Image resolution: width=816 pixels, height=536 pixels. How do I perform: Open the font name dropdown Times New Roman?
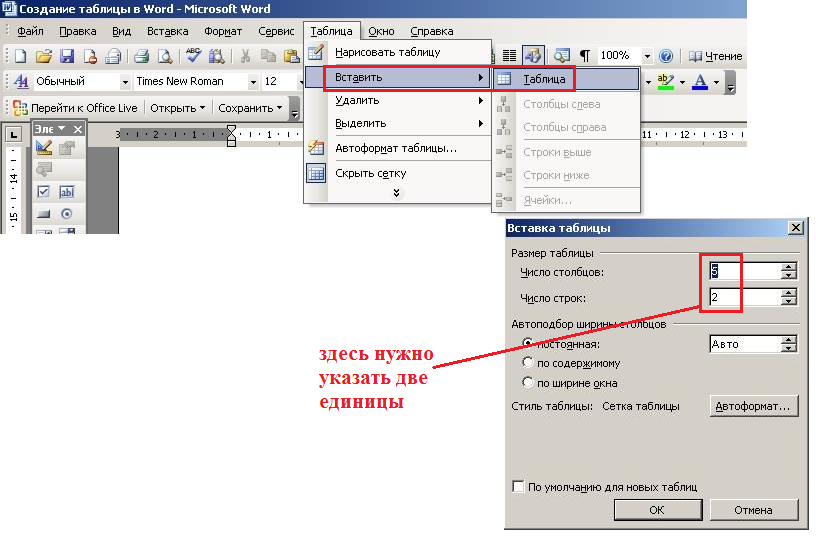point(252,81)
